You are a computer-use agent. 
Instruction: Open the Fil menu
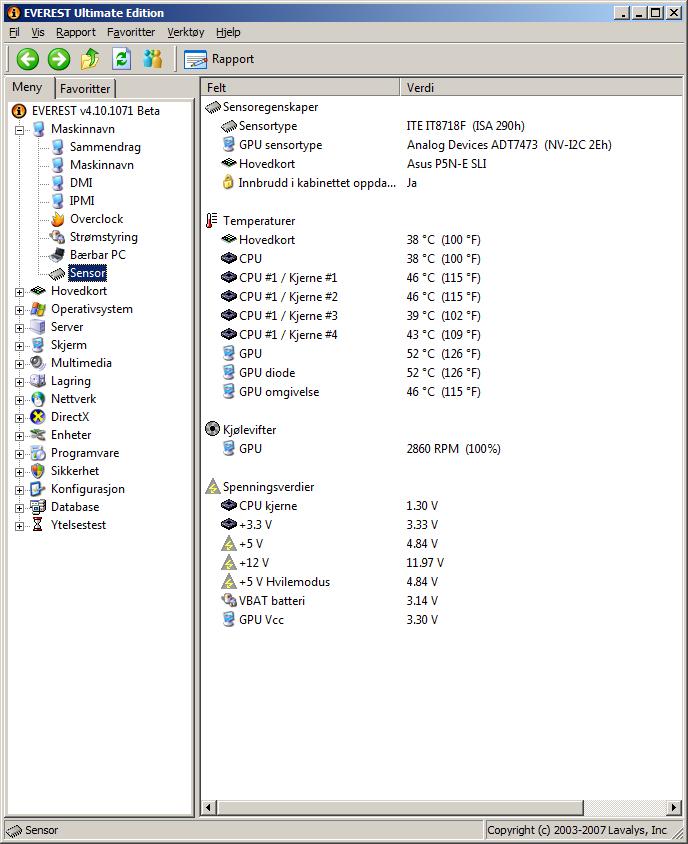click(x=15, y=32)
